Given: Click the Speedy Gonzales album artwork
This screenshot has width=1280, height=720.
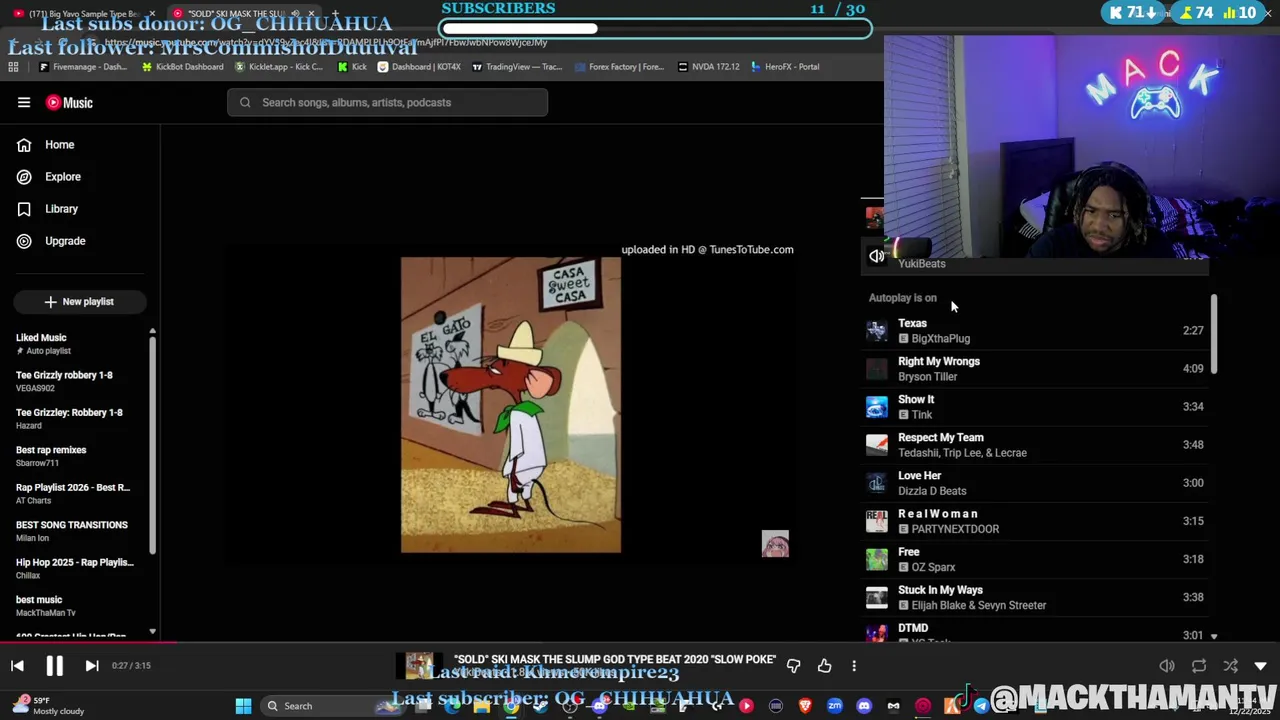Looking at the screenshot, I should (511, 405).
